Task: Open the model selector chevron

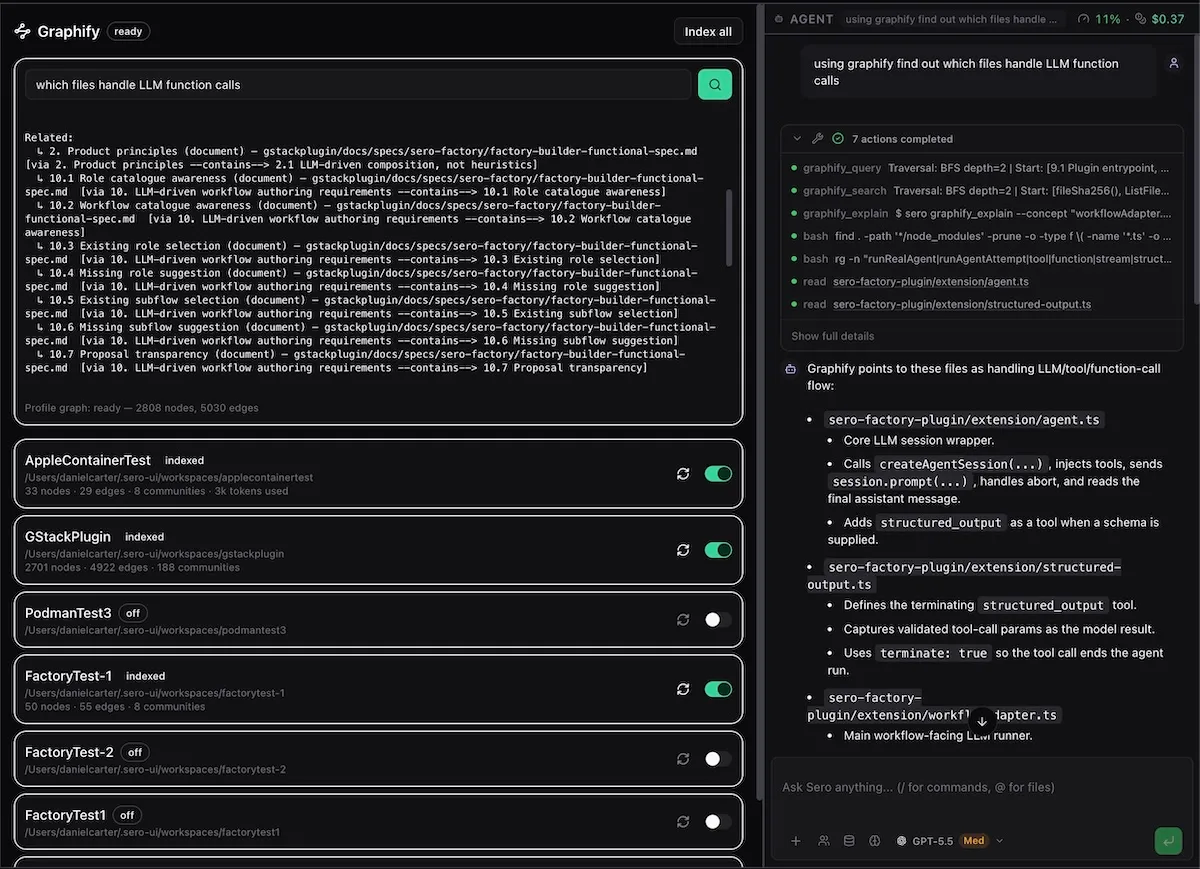Action: [1000, 841]
